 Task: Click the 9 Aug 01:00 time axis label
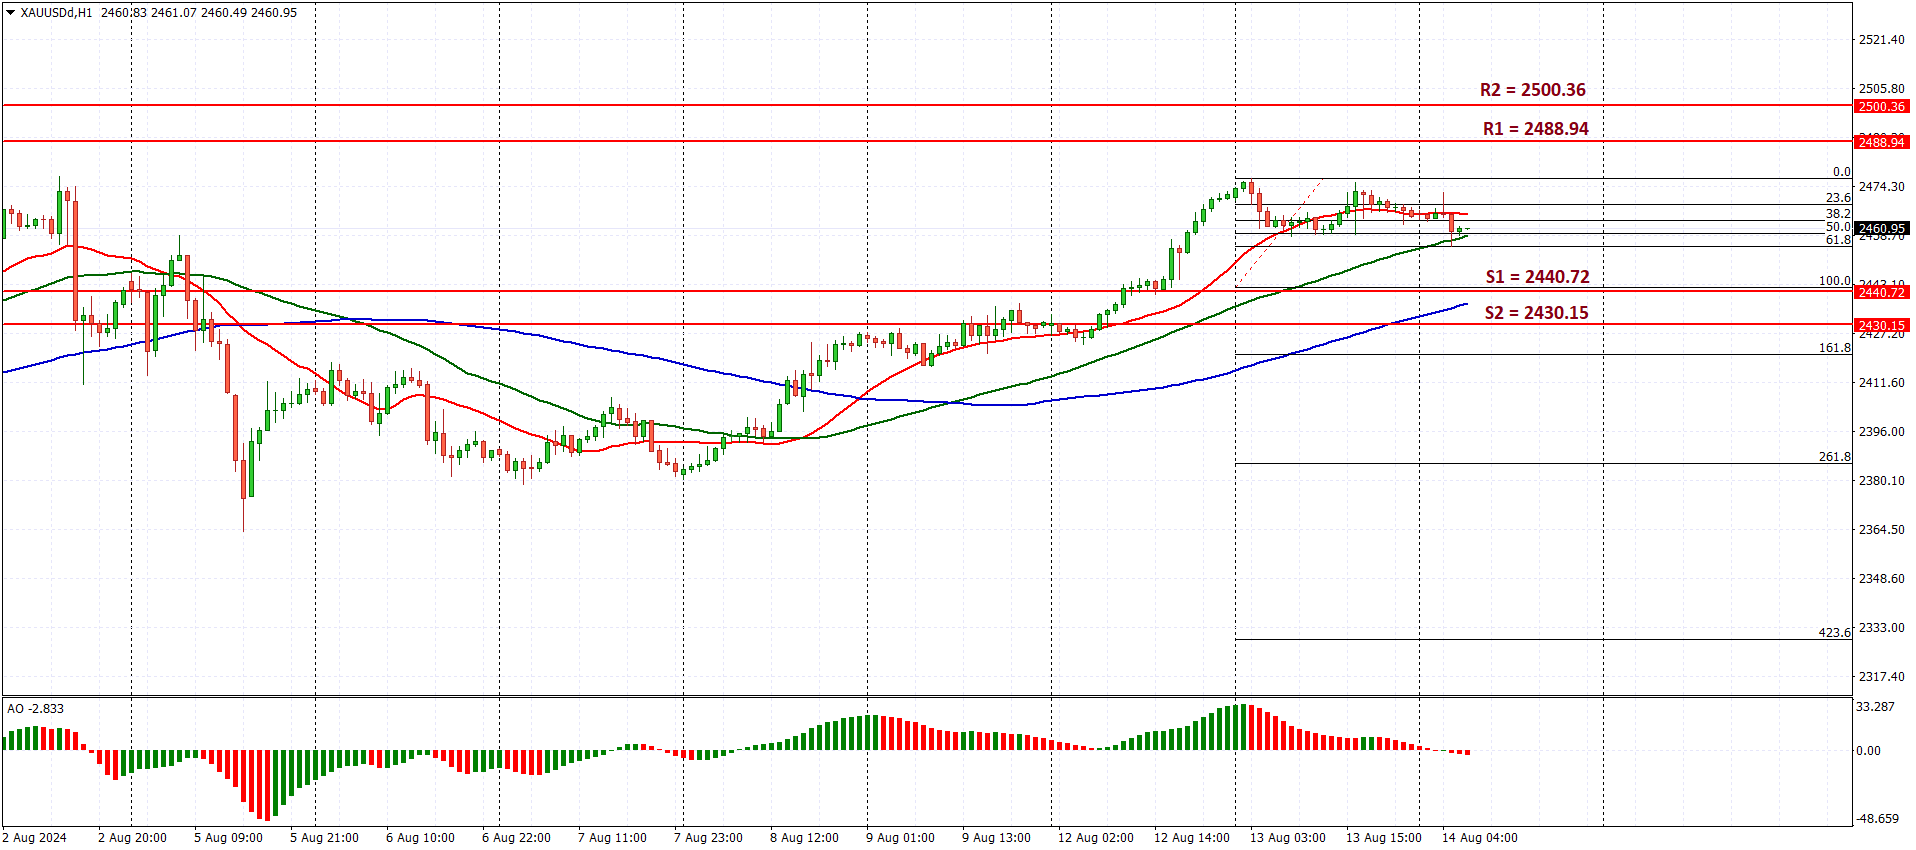(900, 838)
